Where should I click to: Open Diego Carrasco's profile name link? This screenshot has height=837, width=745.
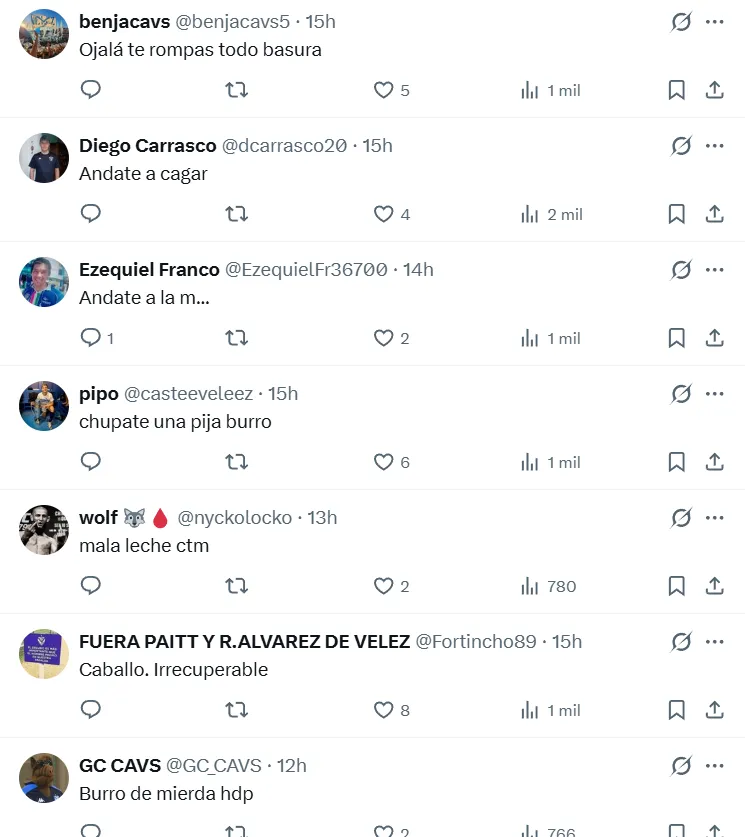[x=147, y=146]
